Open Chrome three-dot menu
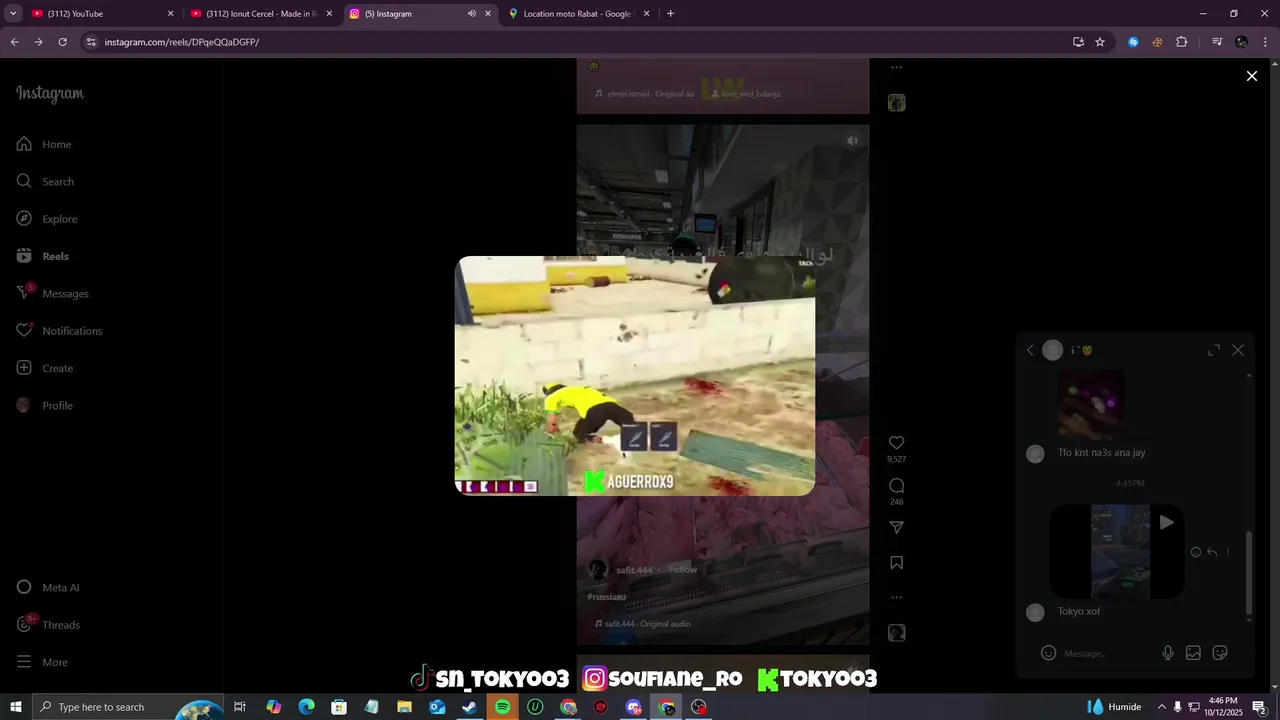The width and height of the screenshot is (1280, 720). tap(1265, 42)
